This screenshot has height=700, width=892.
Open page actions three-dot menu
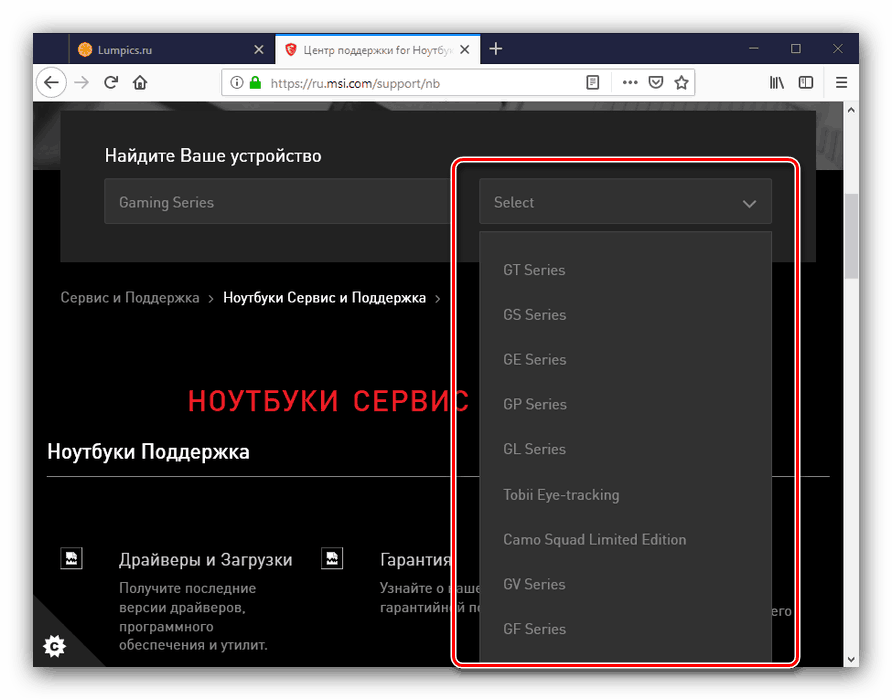pyautogui.click(x=630, y=83)
